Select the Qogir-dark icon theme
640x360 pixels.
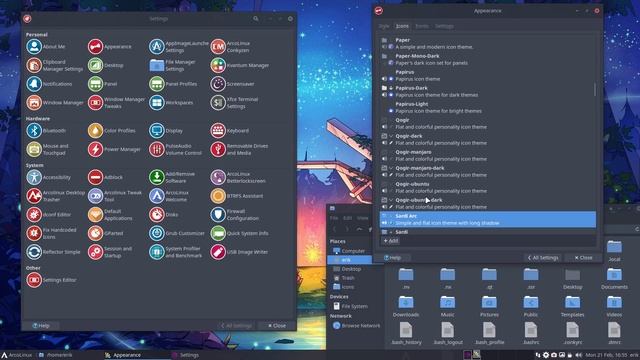tap(488, 139)
